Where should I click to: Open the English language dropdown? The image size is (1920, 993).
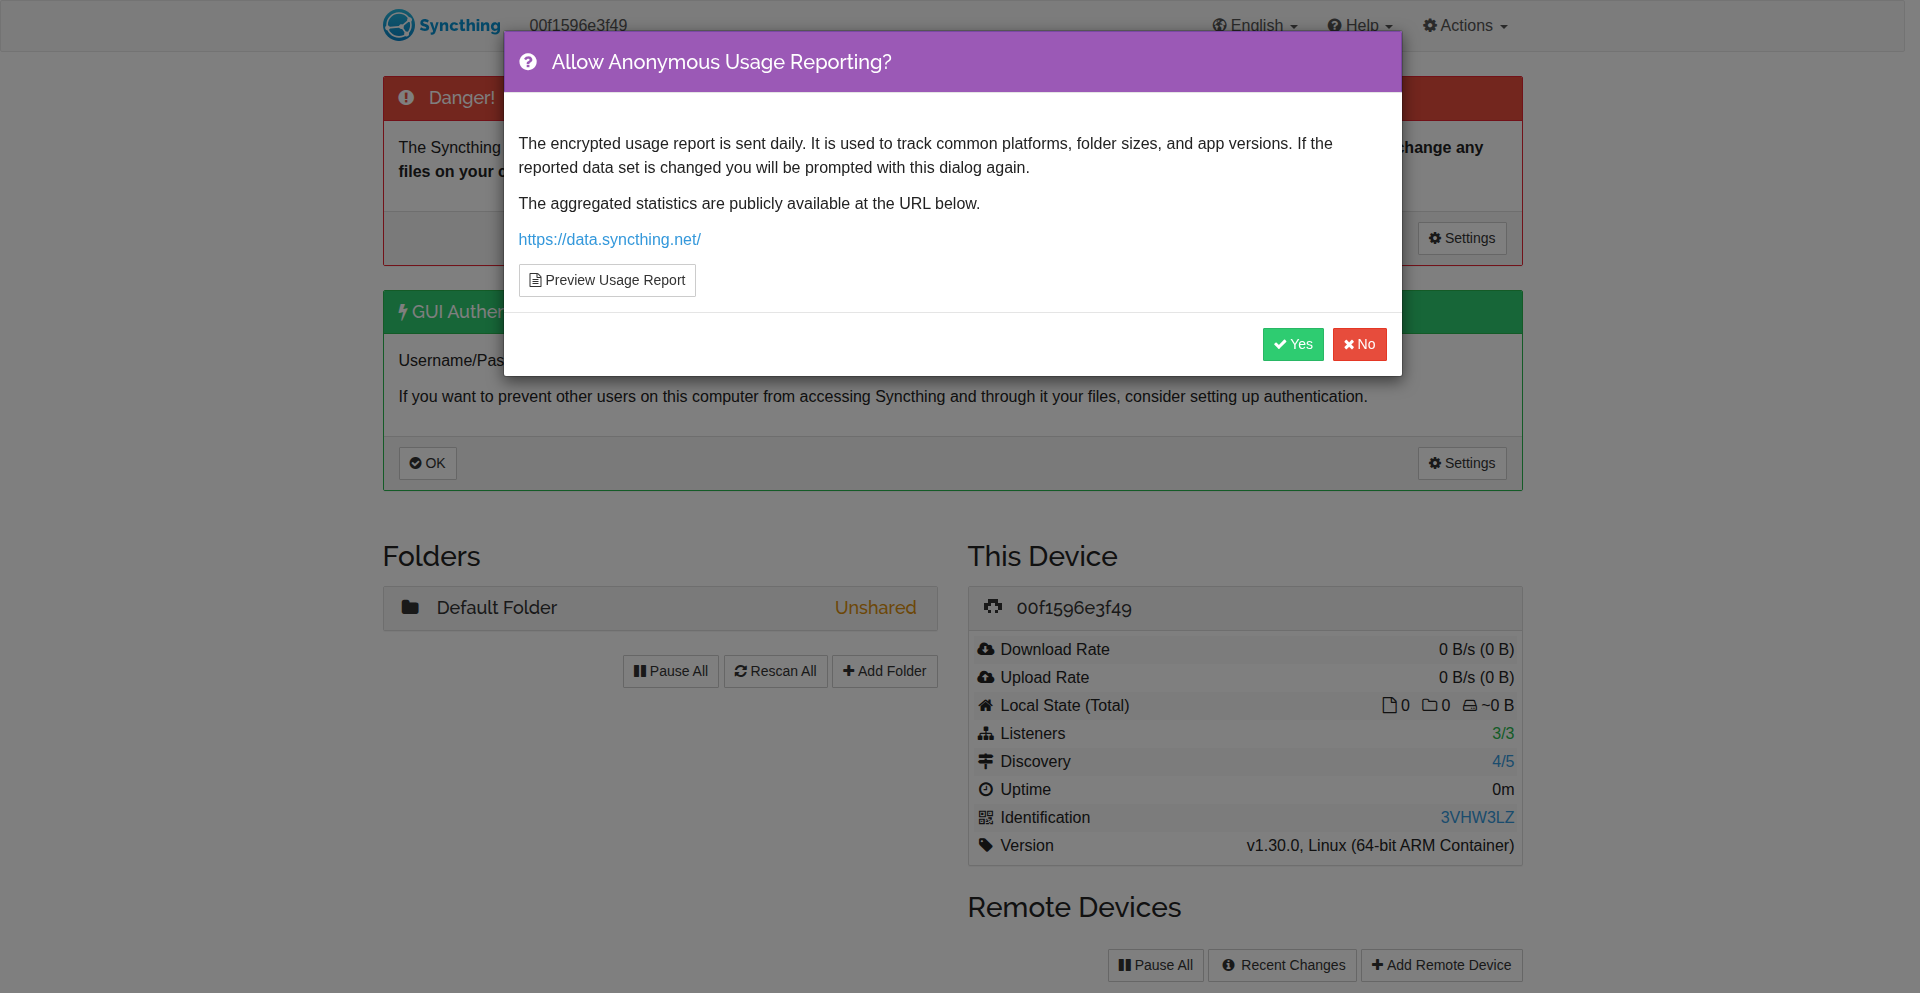tap(1255, 26)
